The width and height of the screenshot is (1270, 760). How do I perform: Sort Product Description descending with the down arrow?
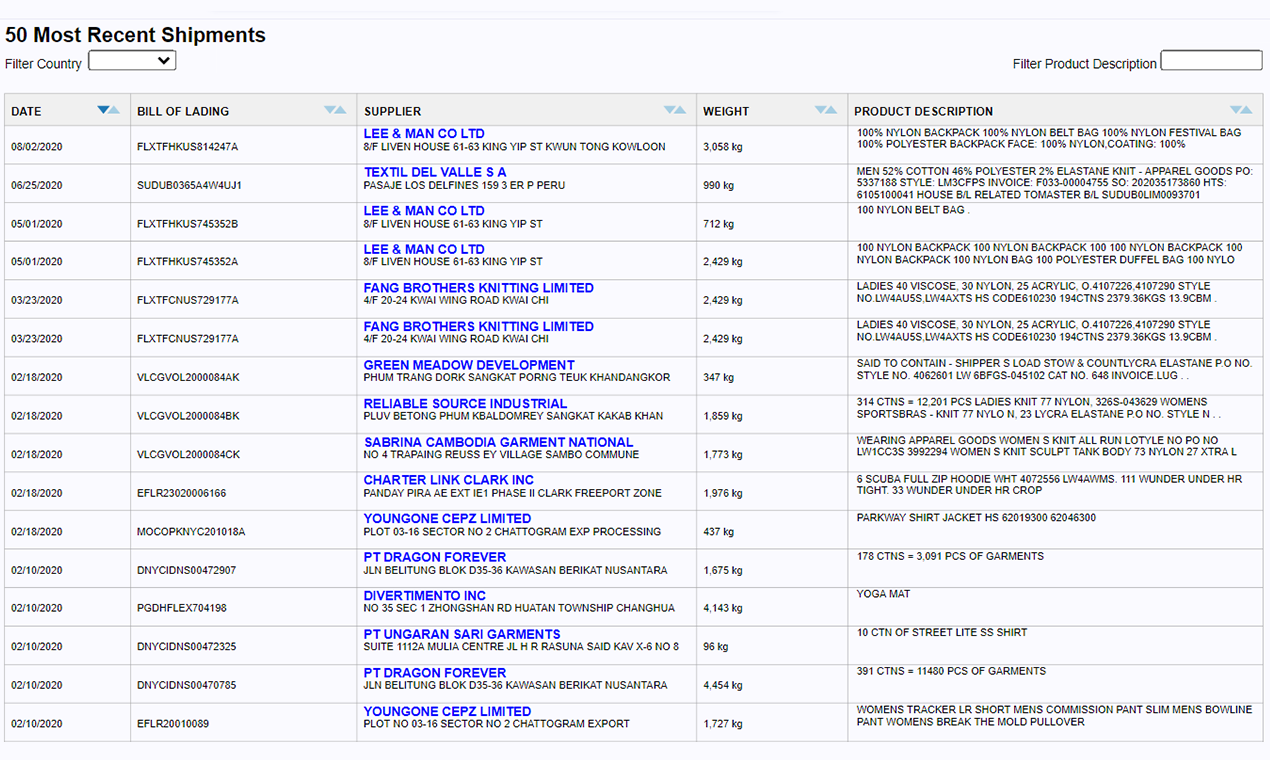point(1236,110)
